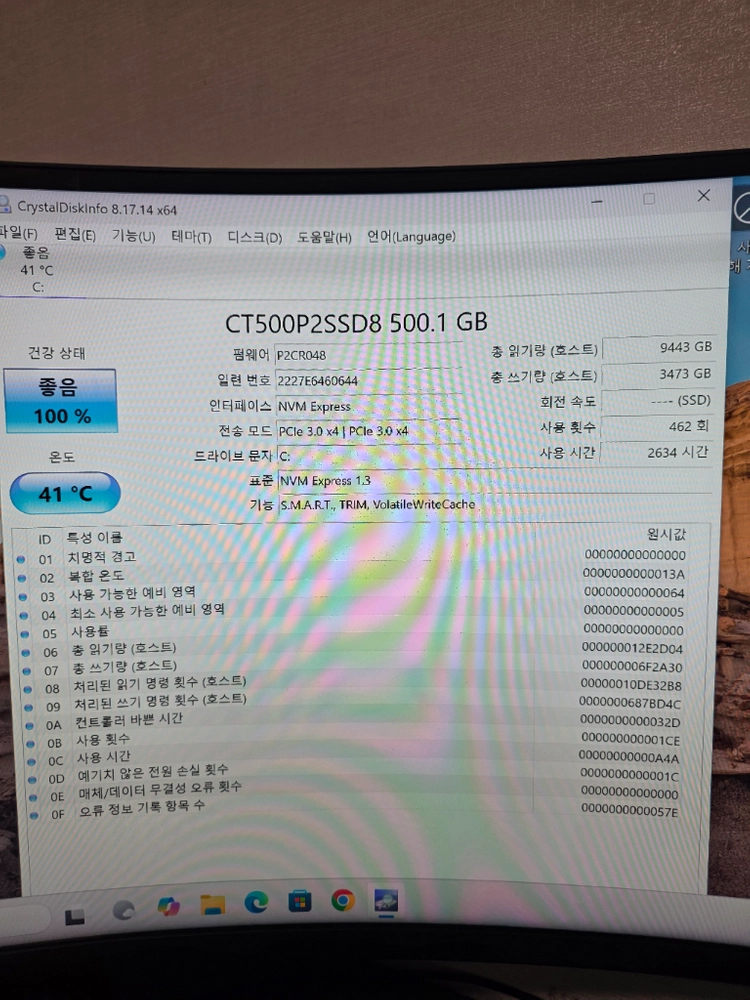
Task: Launch Google Chrome from the taskbar
Action: point(343,901)
